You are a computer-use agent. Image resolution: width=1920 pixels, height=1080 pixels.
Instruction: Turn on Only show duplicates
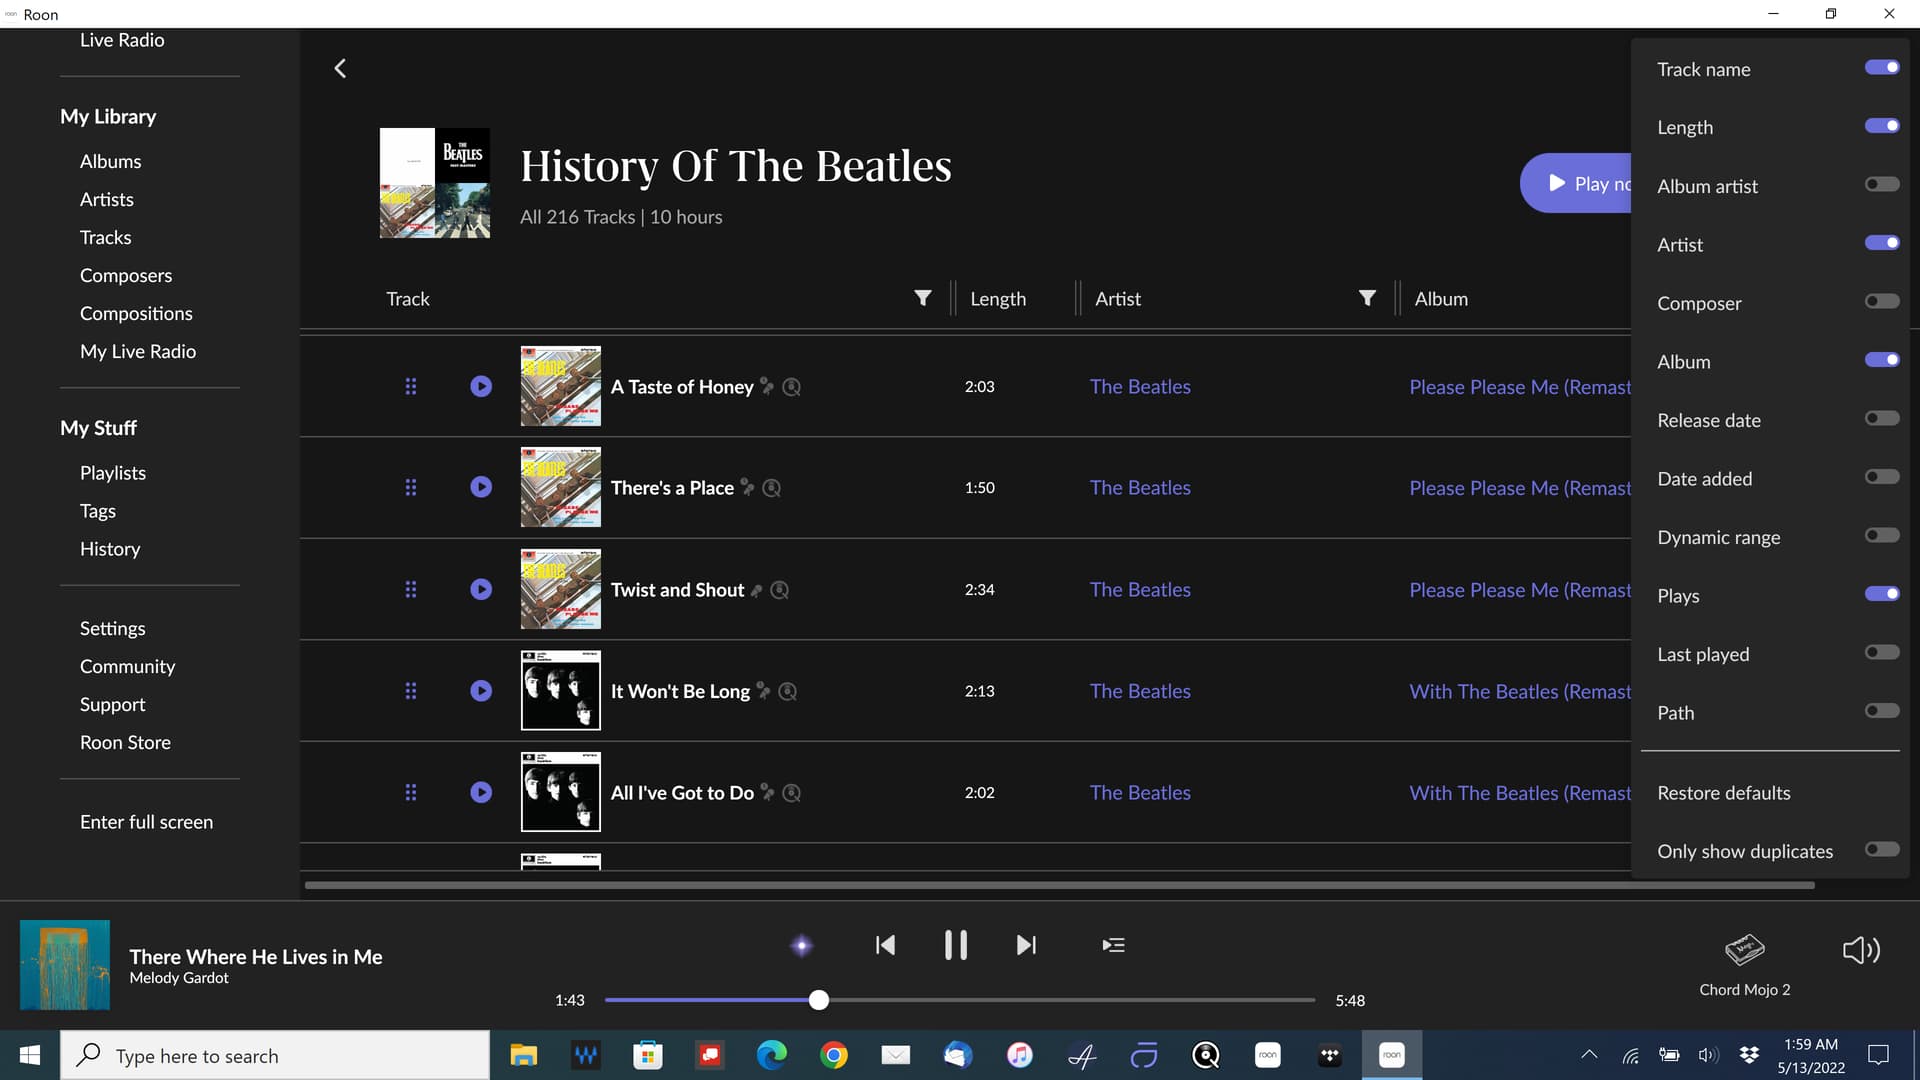(x=1881, y=849)
